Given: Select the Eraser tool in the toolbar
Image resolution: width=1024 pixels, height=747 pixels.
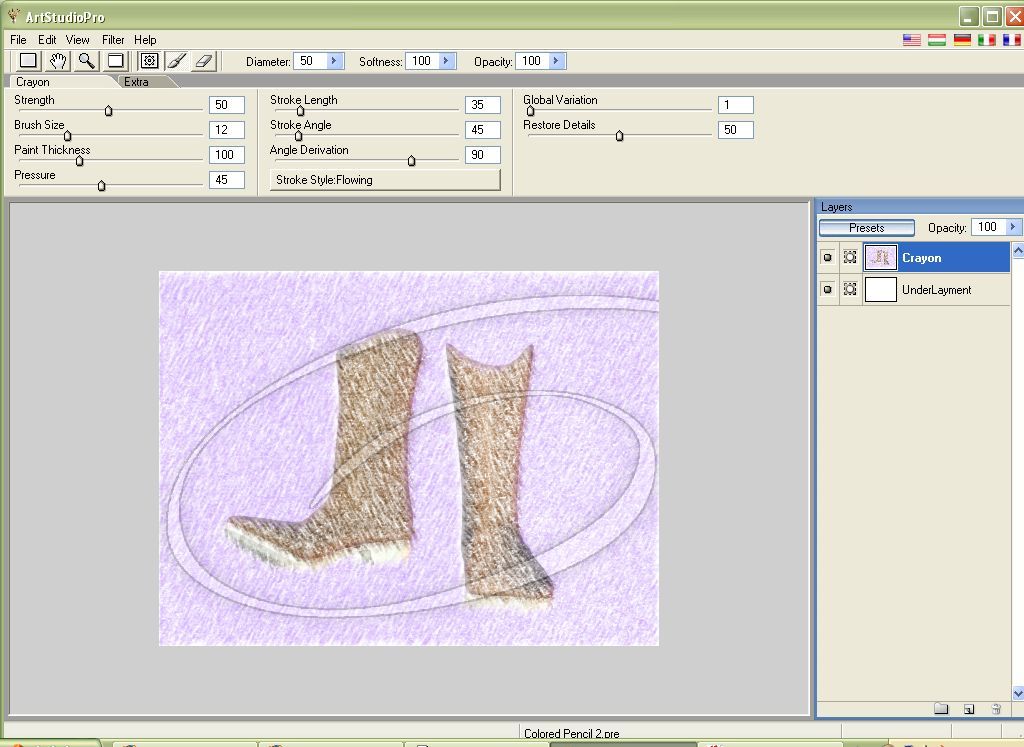Looking at the screenshot, I should (204, 61).
